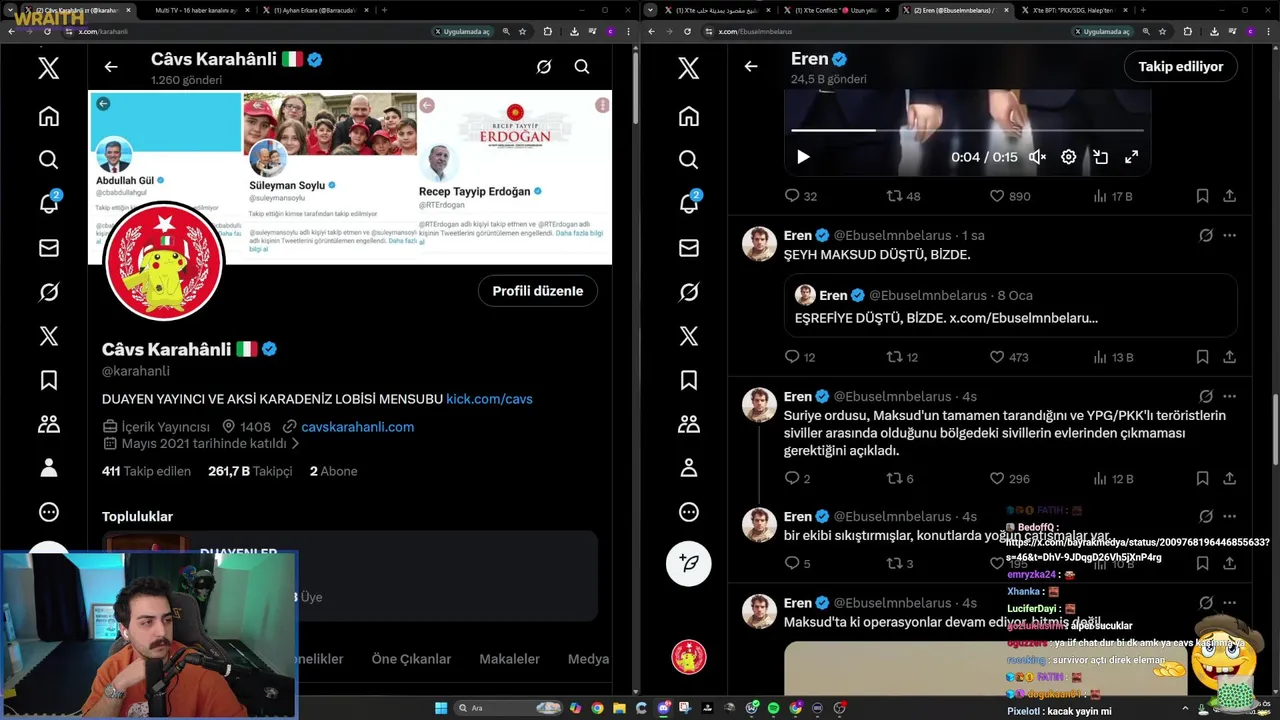Go back from Câvs Karahânli profile
Screen dimensions: 1280x720
click(x=111, y=67)
